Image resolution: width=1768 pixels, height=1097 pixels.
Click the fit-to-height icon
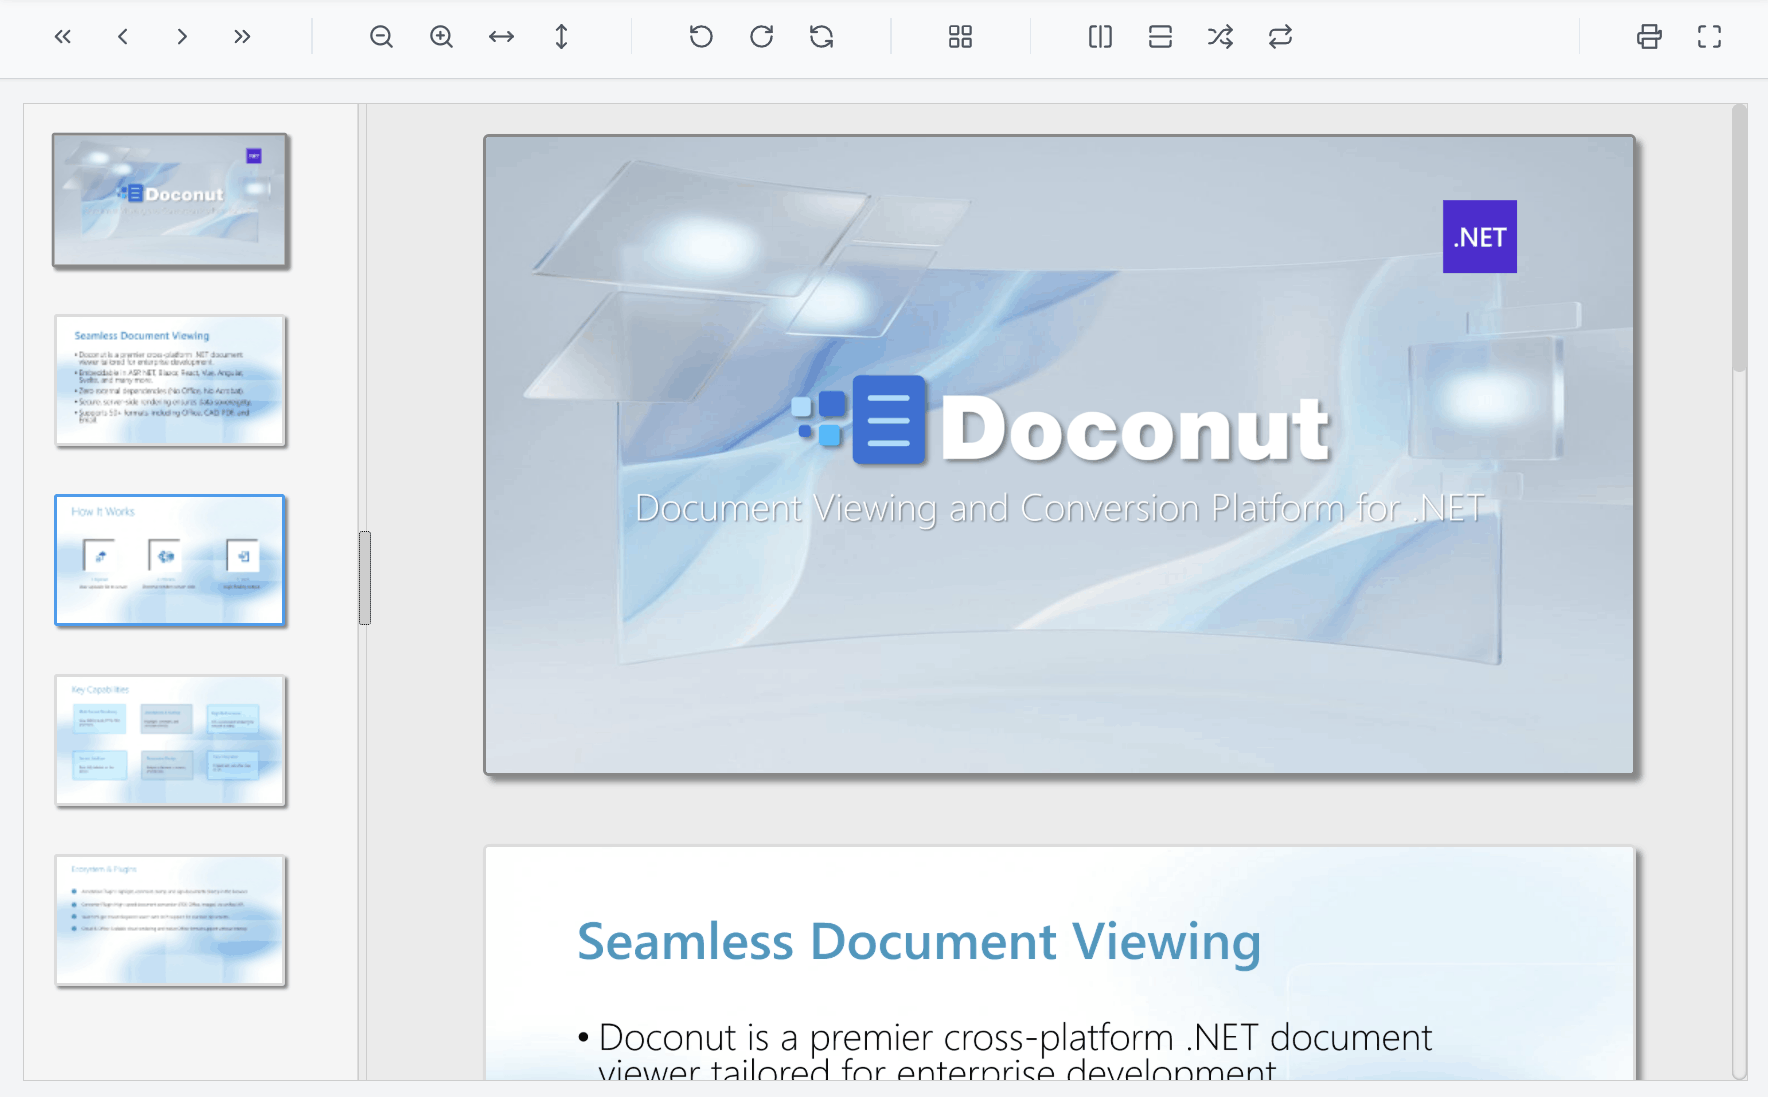click(561, 36)
